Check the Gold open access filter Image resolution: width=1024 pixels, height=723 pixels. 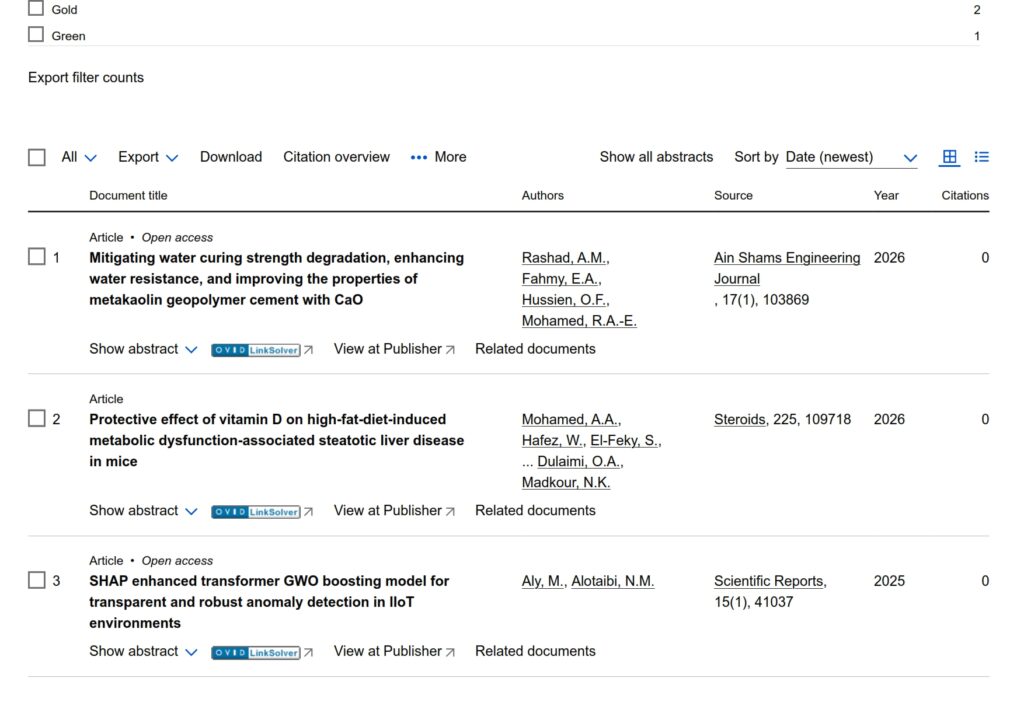pos(36,9)
